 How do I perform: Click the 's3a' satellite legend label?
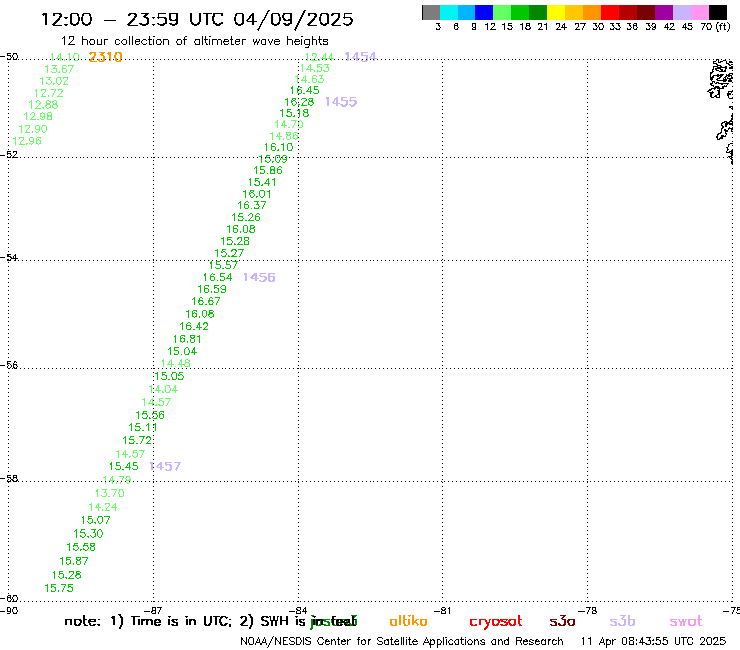click(562, 621)
